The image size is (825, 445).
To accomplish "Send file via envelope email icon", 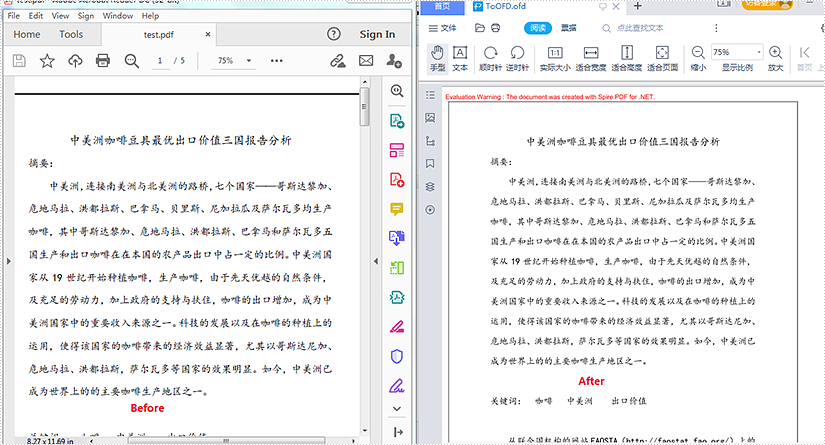I will point(366,60).
